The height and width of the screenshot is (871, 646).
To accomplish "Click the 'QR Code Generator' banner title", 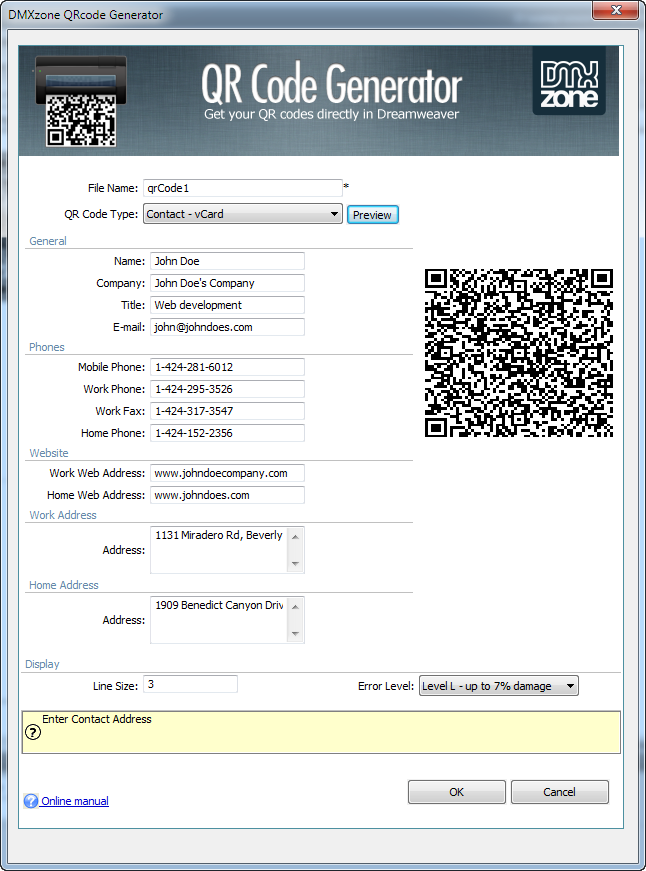I will pos(332,83).
